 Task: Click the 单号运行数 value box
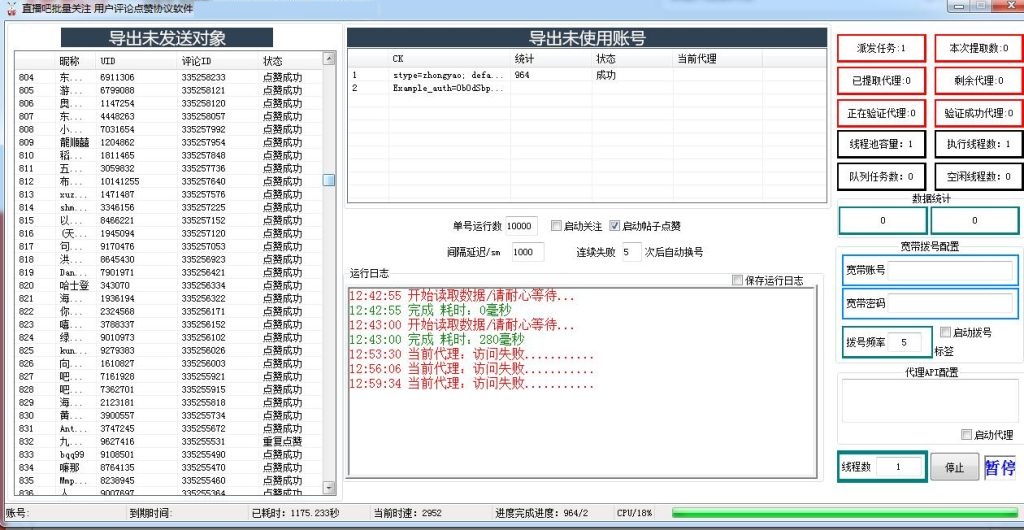pos(522,226)
